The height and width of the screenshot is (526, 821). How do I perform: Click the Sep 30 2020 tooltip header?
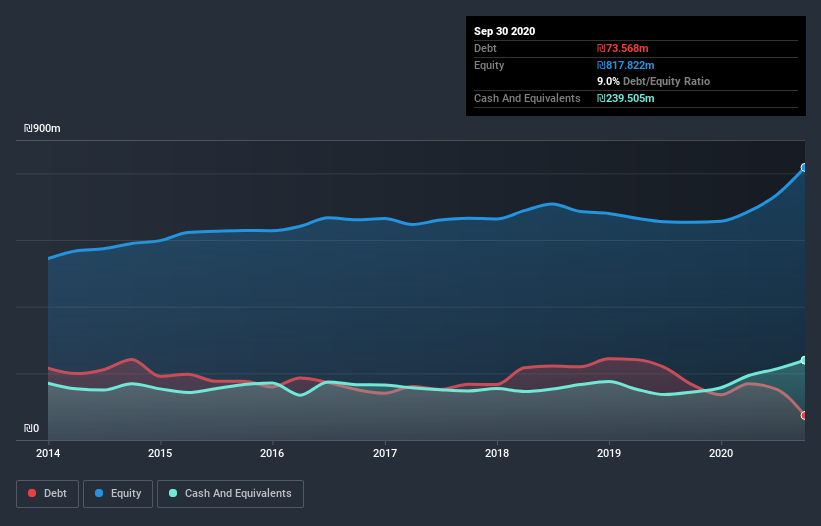coord(505,31)
